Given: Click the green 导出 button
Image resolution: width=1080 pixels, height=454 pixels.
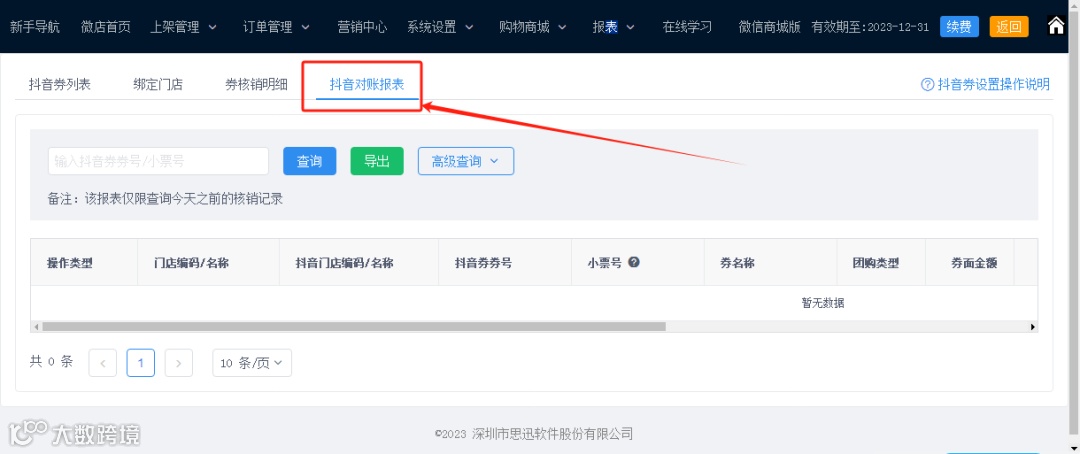Looking at the screenshot, I should pos(377,161).
